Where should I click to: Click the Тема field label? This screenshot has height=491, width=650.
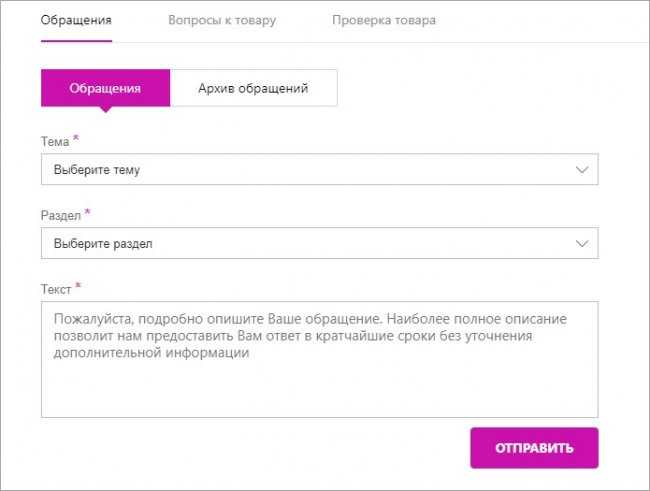point(55,141)
